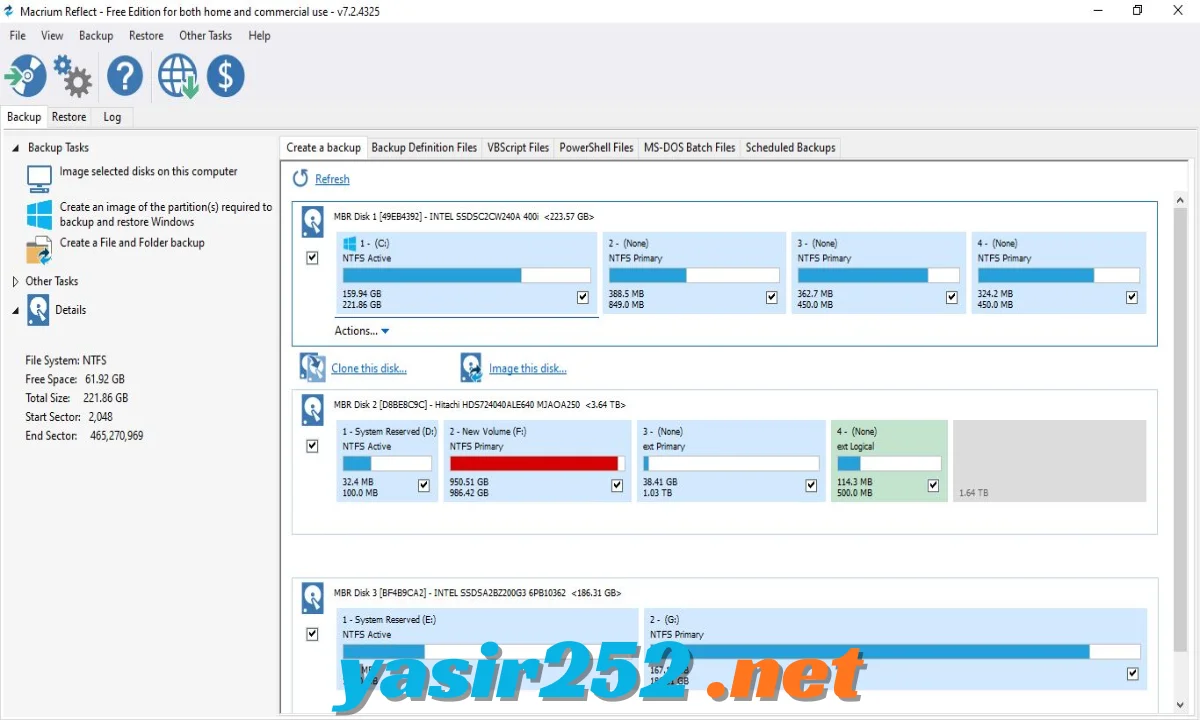Click the MBR Disk 2 drive icon

pyautogui.click(x=313, y=410)
